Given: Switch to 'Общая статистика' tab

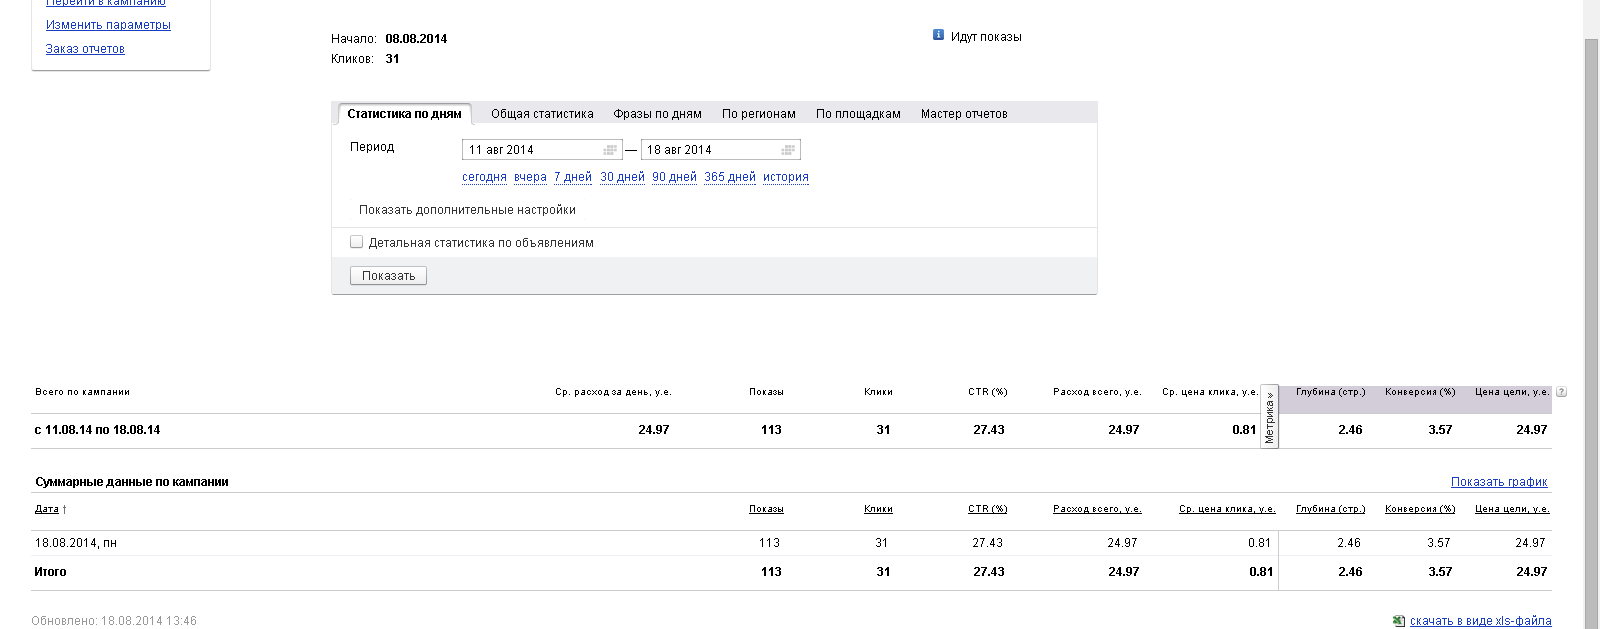Looking at the screenshot, I should point(542,114).
